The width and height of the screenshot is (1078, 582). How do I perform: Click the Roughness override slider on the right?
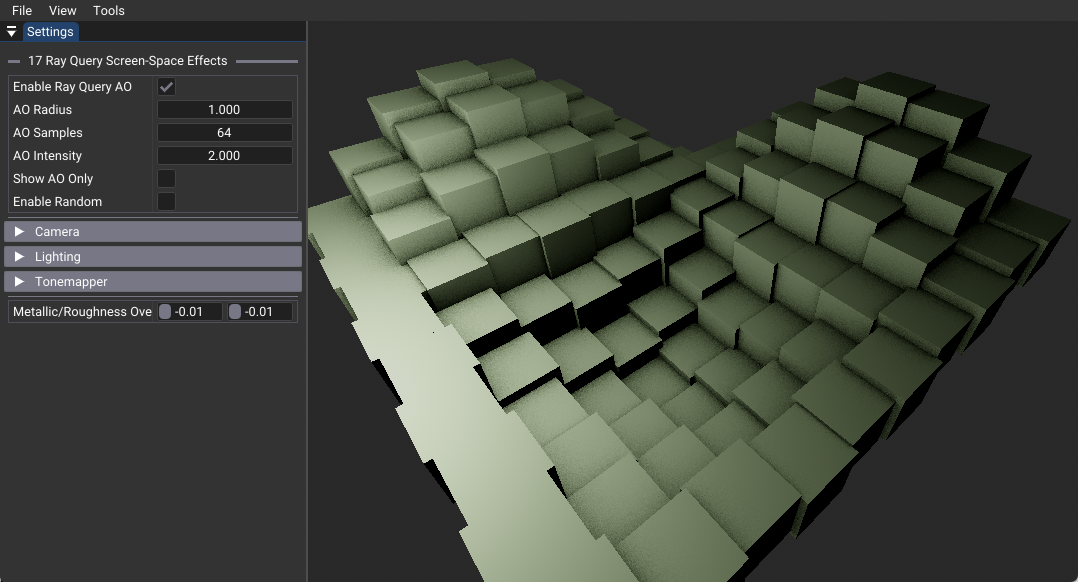(x=260, y=312)
